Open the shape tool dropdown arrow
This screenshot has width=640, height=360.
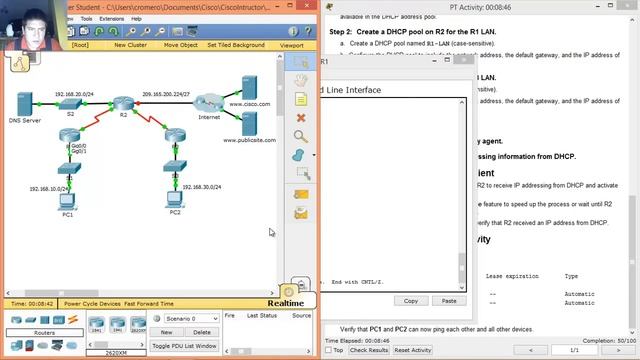pyautogui.click(x=313, y=155)
